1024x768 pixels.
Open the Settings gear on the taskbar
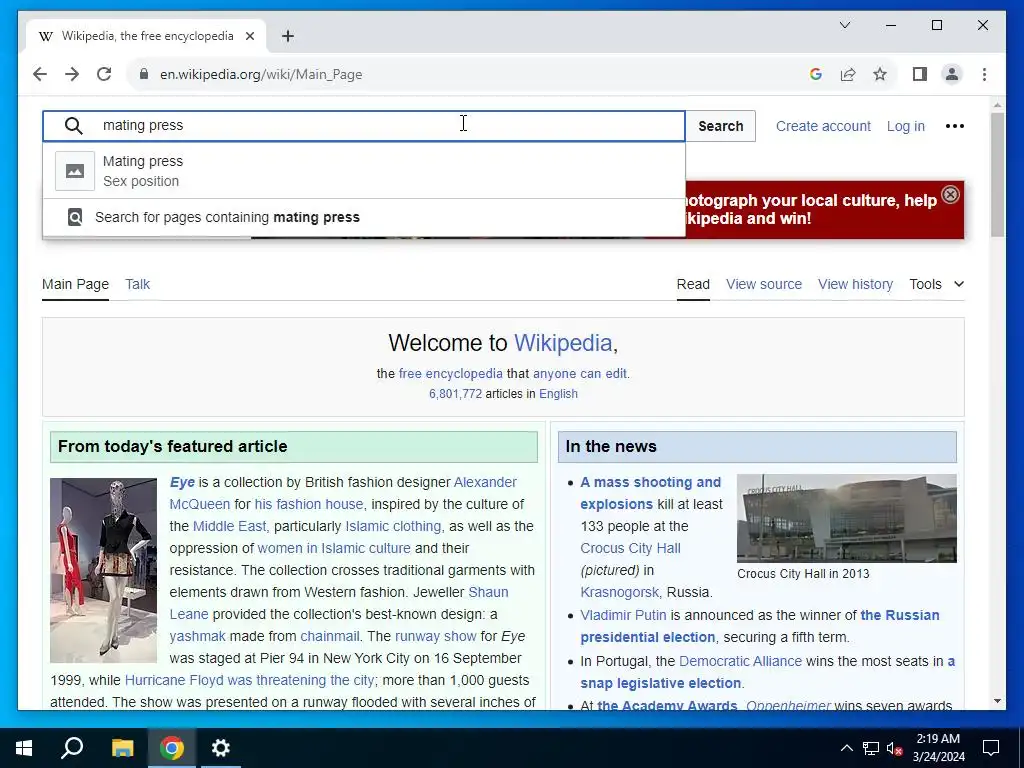pyautogui.click(x=221, y=748)
